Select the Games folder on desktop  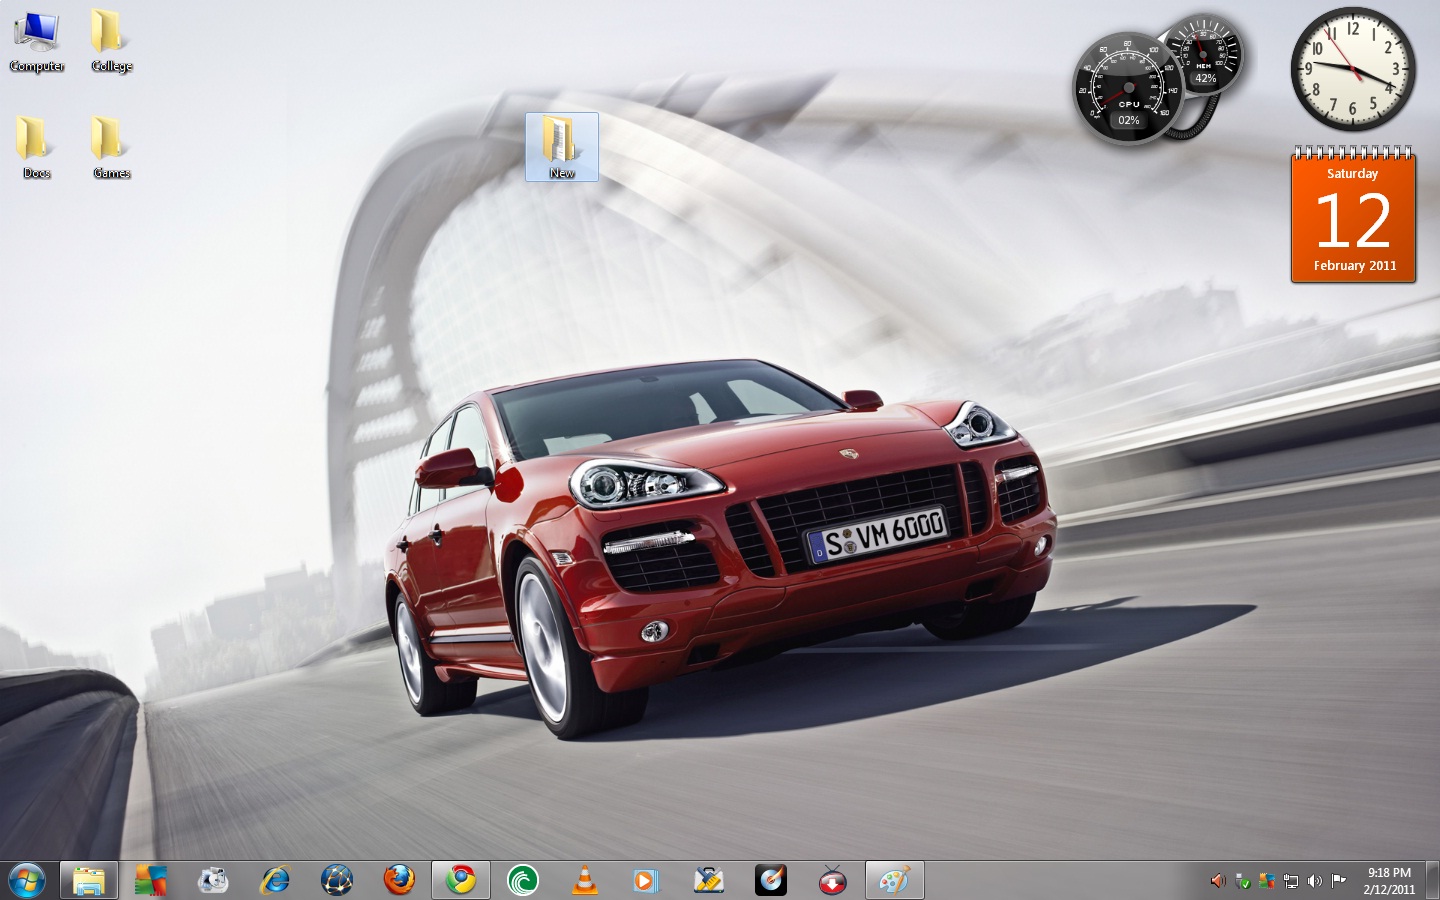[111, 148]
